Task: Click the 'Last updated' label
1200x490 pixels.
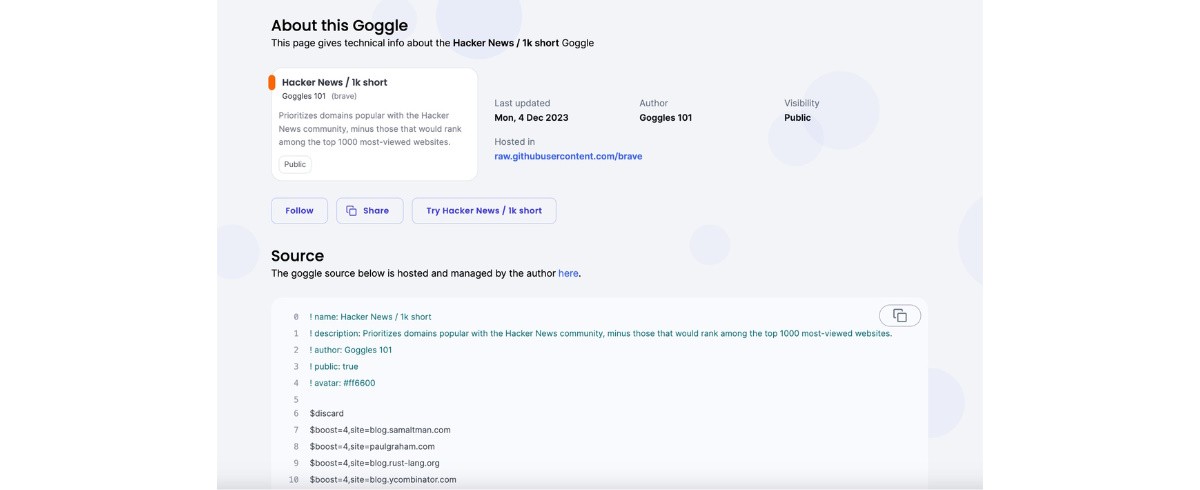Action: point(522,103)
